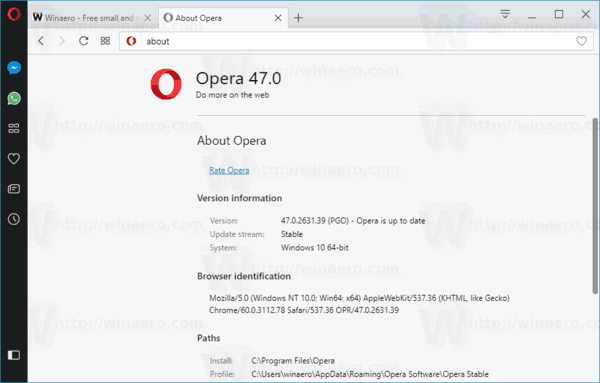
Task: Open Facebook Messenger in the sidebar
Action: [x=14, y=68]
